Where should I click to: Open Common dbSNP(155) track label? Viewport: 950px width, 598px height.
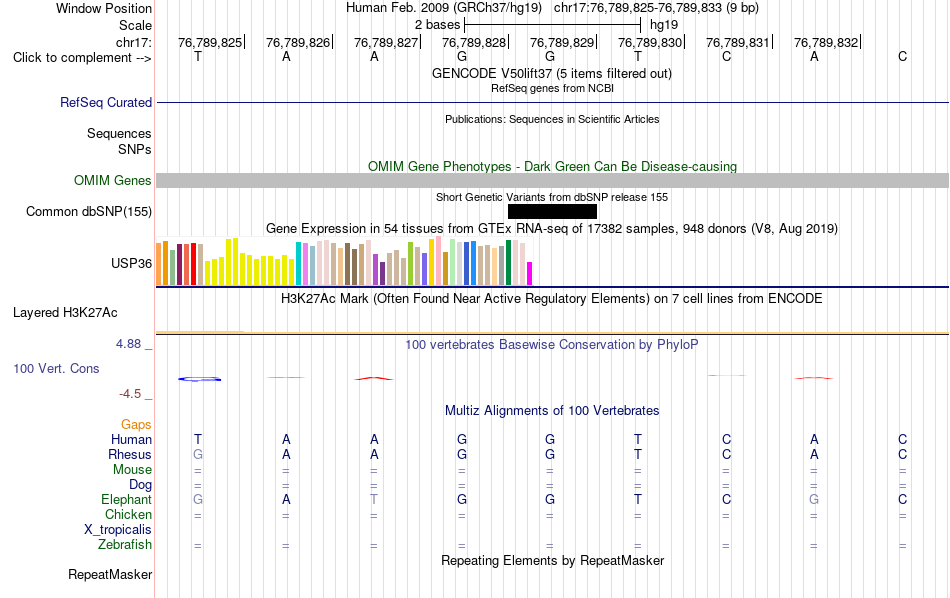pos(88,211)
